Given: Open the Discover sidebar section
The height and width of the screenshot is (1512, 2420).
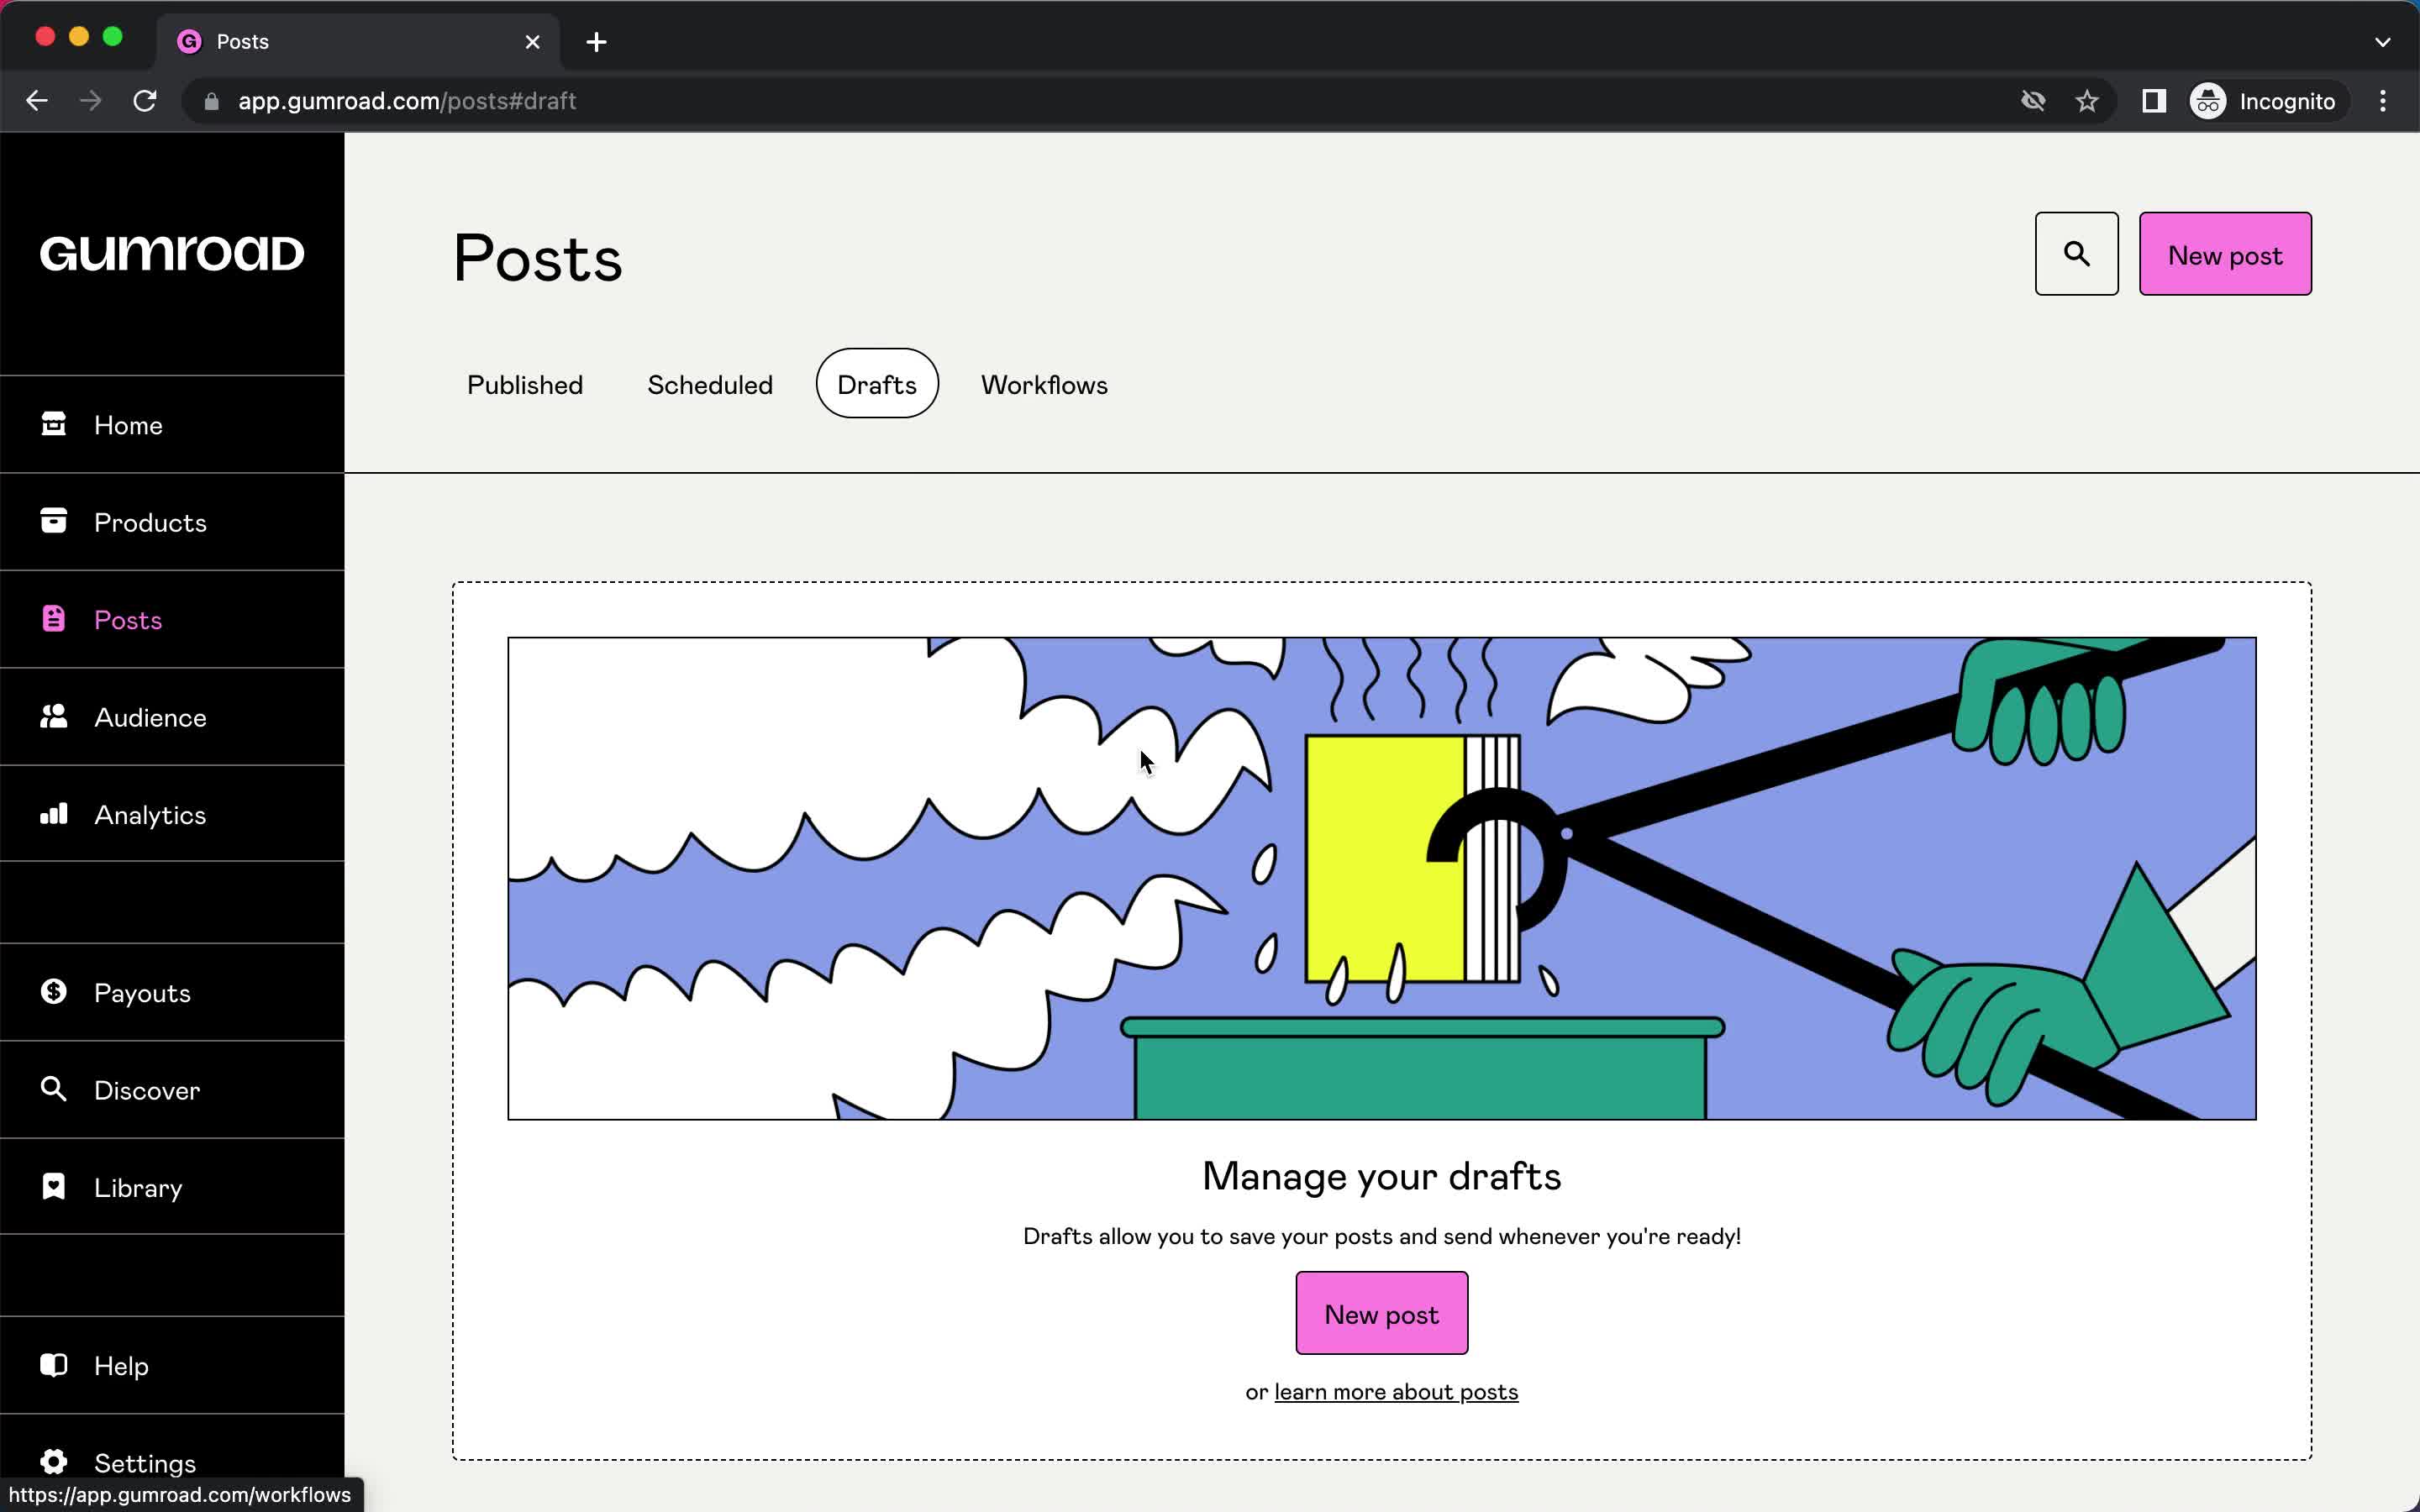Looking at the screenshot, I should click(146, 1089).
